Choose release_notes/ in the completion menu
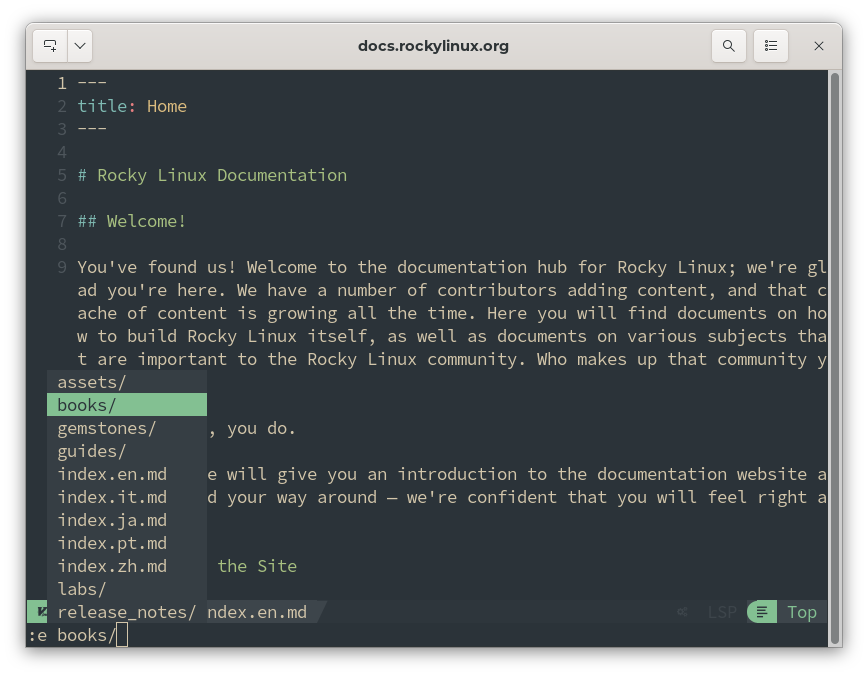Screen dimensions: 868x676 coord(126,612)
